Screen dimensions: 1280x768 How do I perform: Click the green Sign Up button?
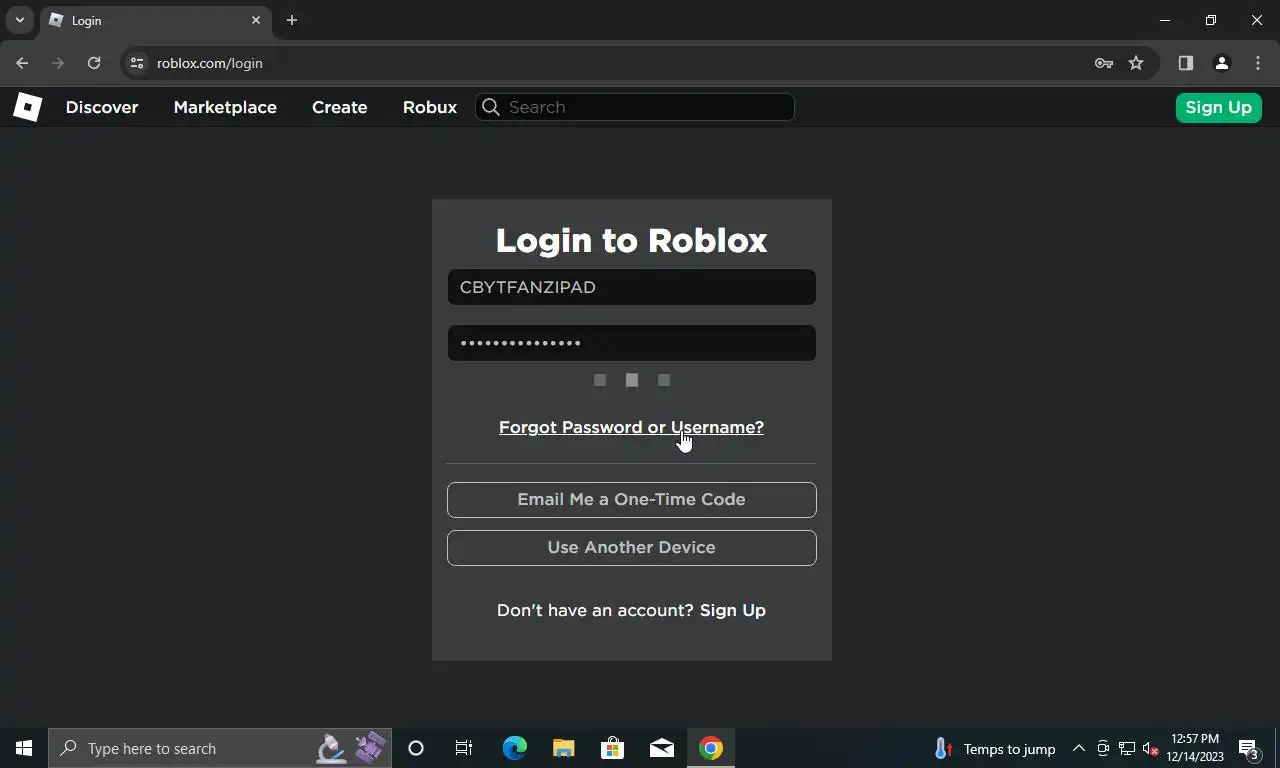(x=1218, y=107)
